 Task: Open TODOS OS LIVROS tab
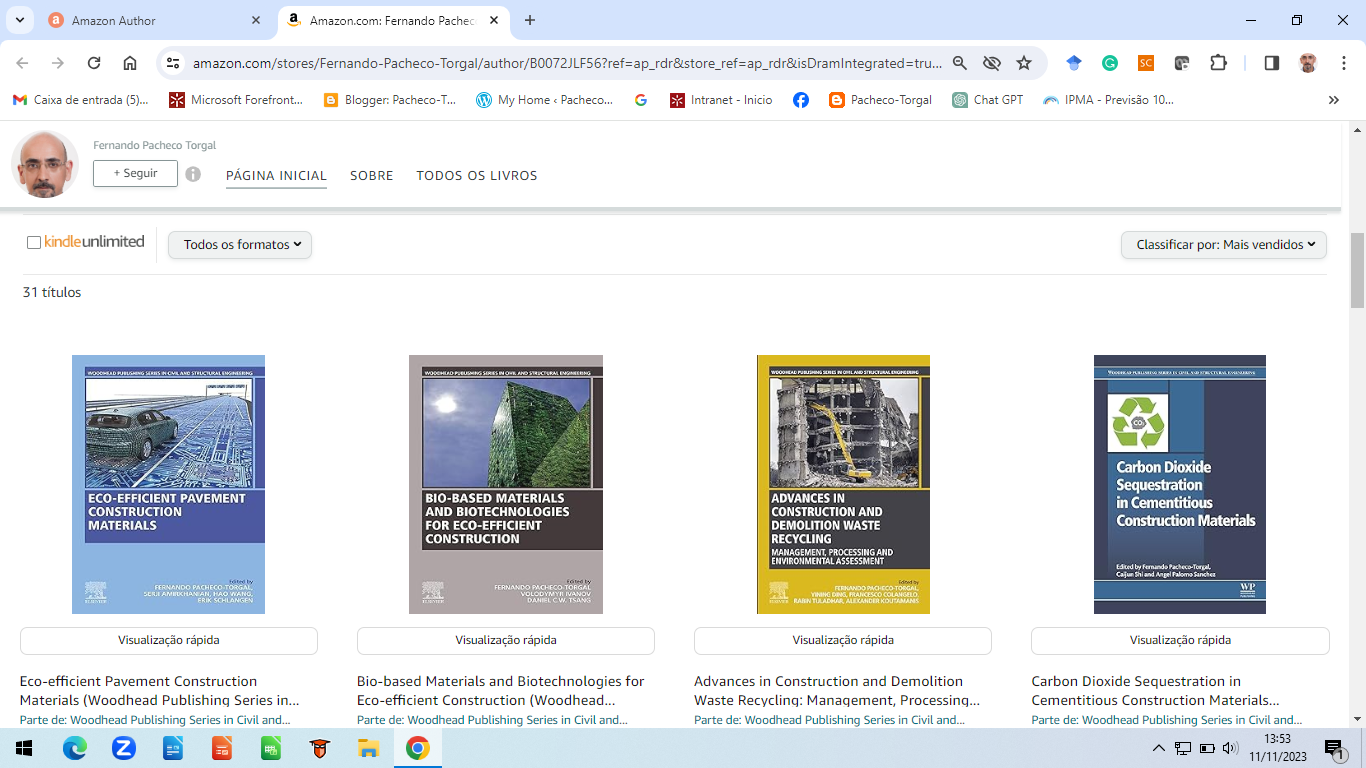[477, 175]
